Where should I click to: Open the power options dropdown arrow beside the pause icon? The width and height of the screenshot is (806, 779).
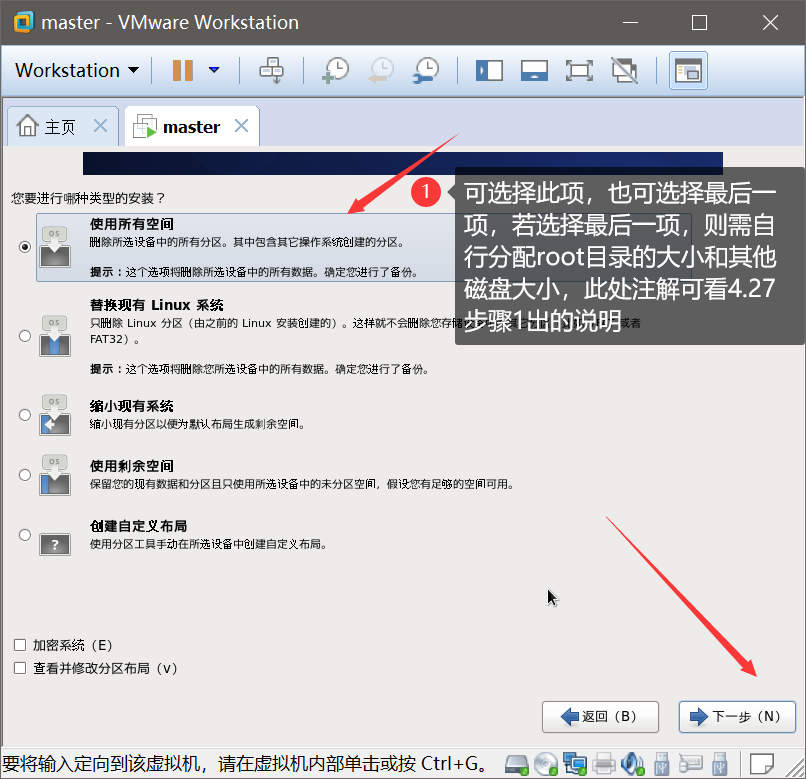coord(214,70)
